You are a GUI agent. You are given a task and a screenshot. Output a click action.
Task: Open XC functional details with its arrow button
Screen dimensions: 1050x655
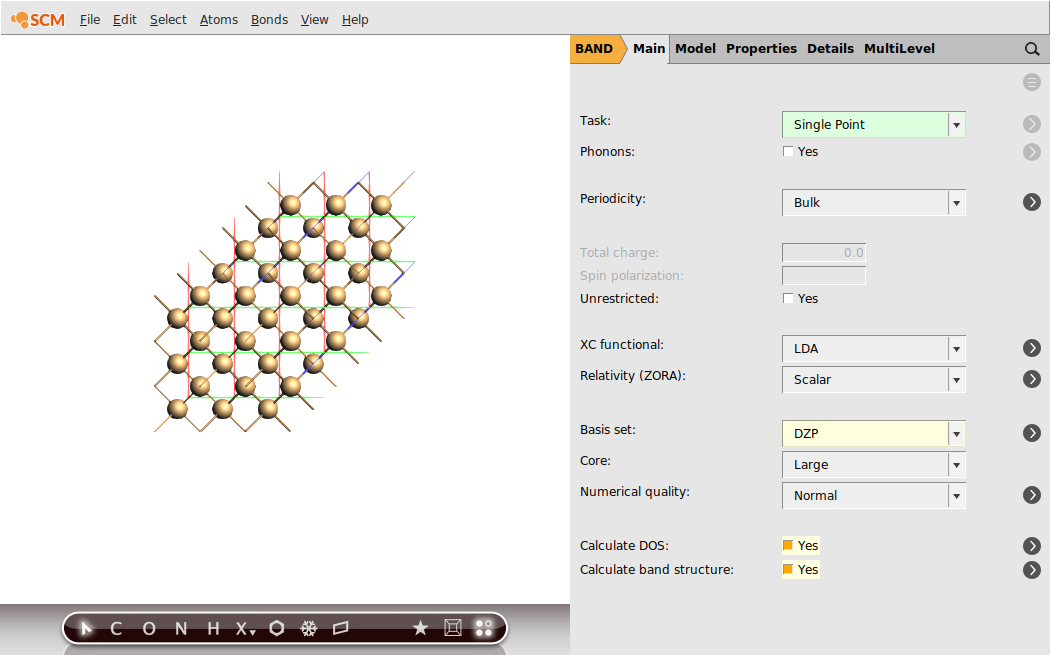[x=1032, y=348]
